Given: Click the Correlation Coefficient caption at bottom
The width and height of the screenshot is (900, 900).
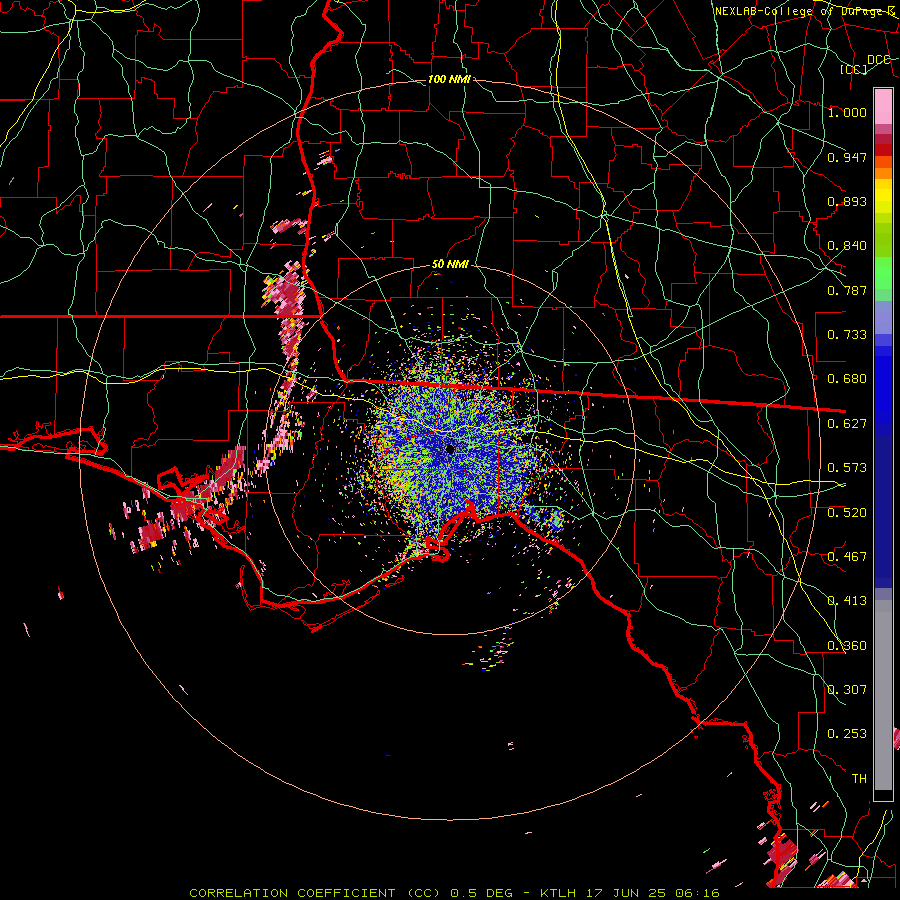Looking at the screenshot, I should click(455, 893).
